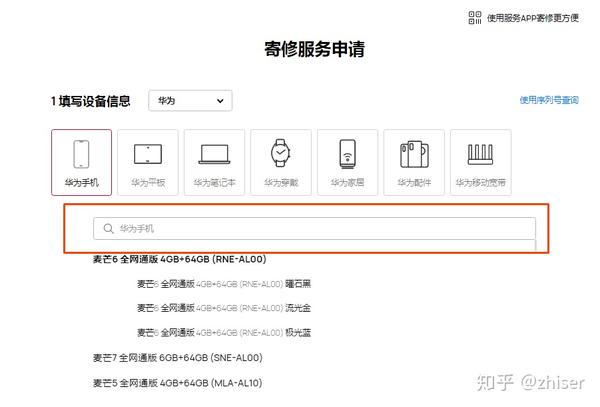Choose the 华为移动宽带 router category
This screenshot has height=407, width=600.
[x=481, y=162]
